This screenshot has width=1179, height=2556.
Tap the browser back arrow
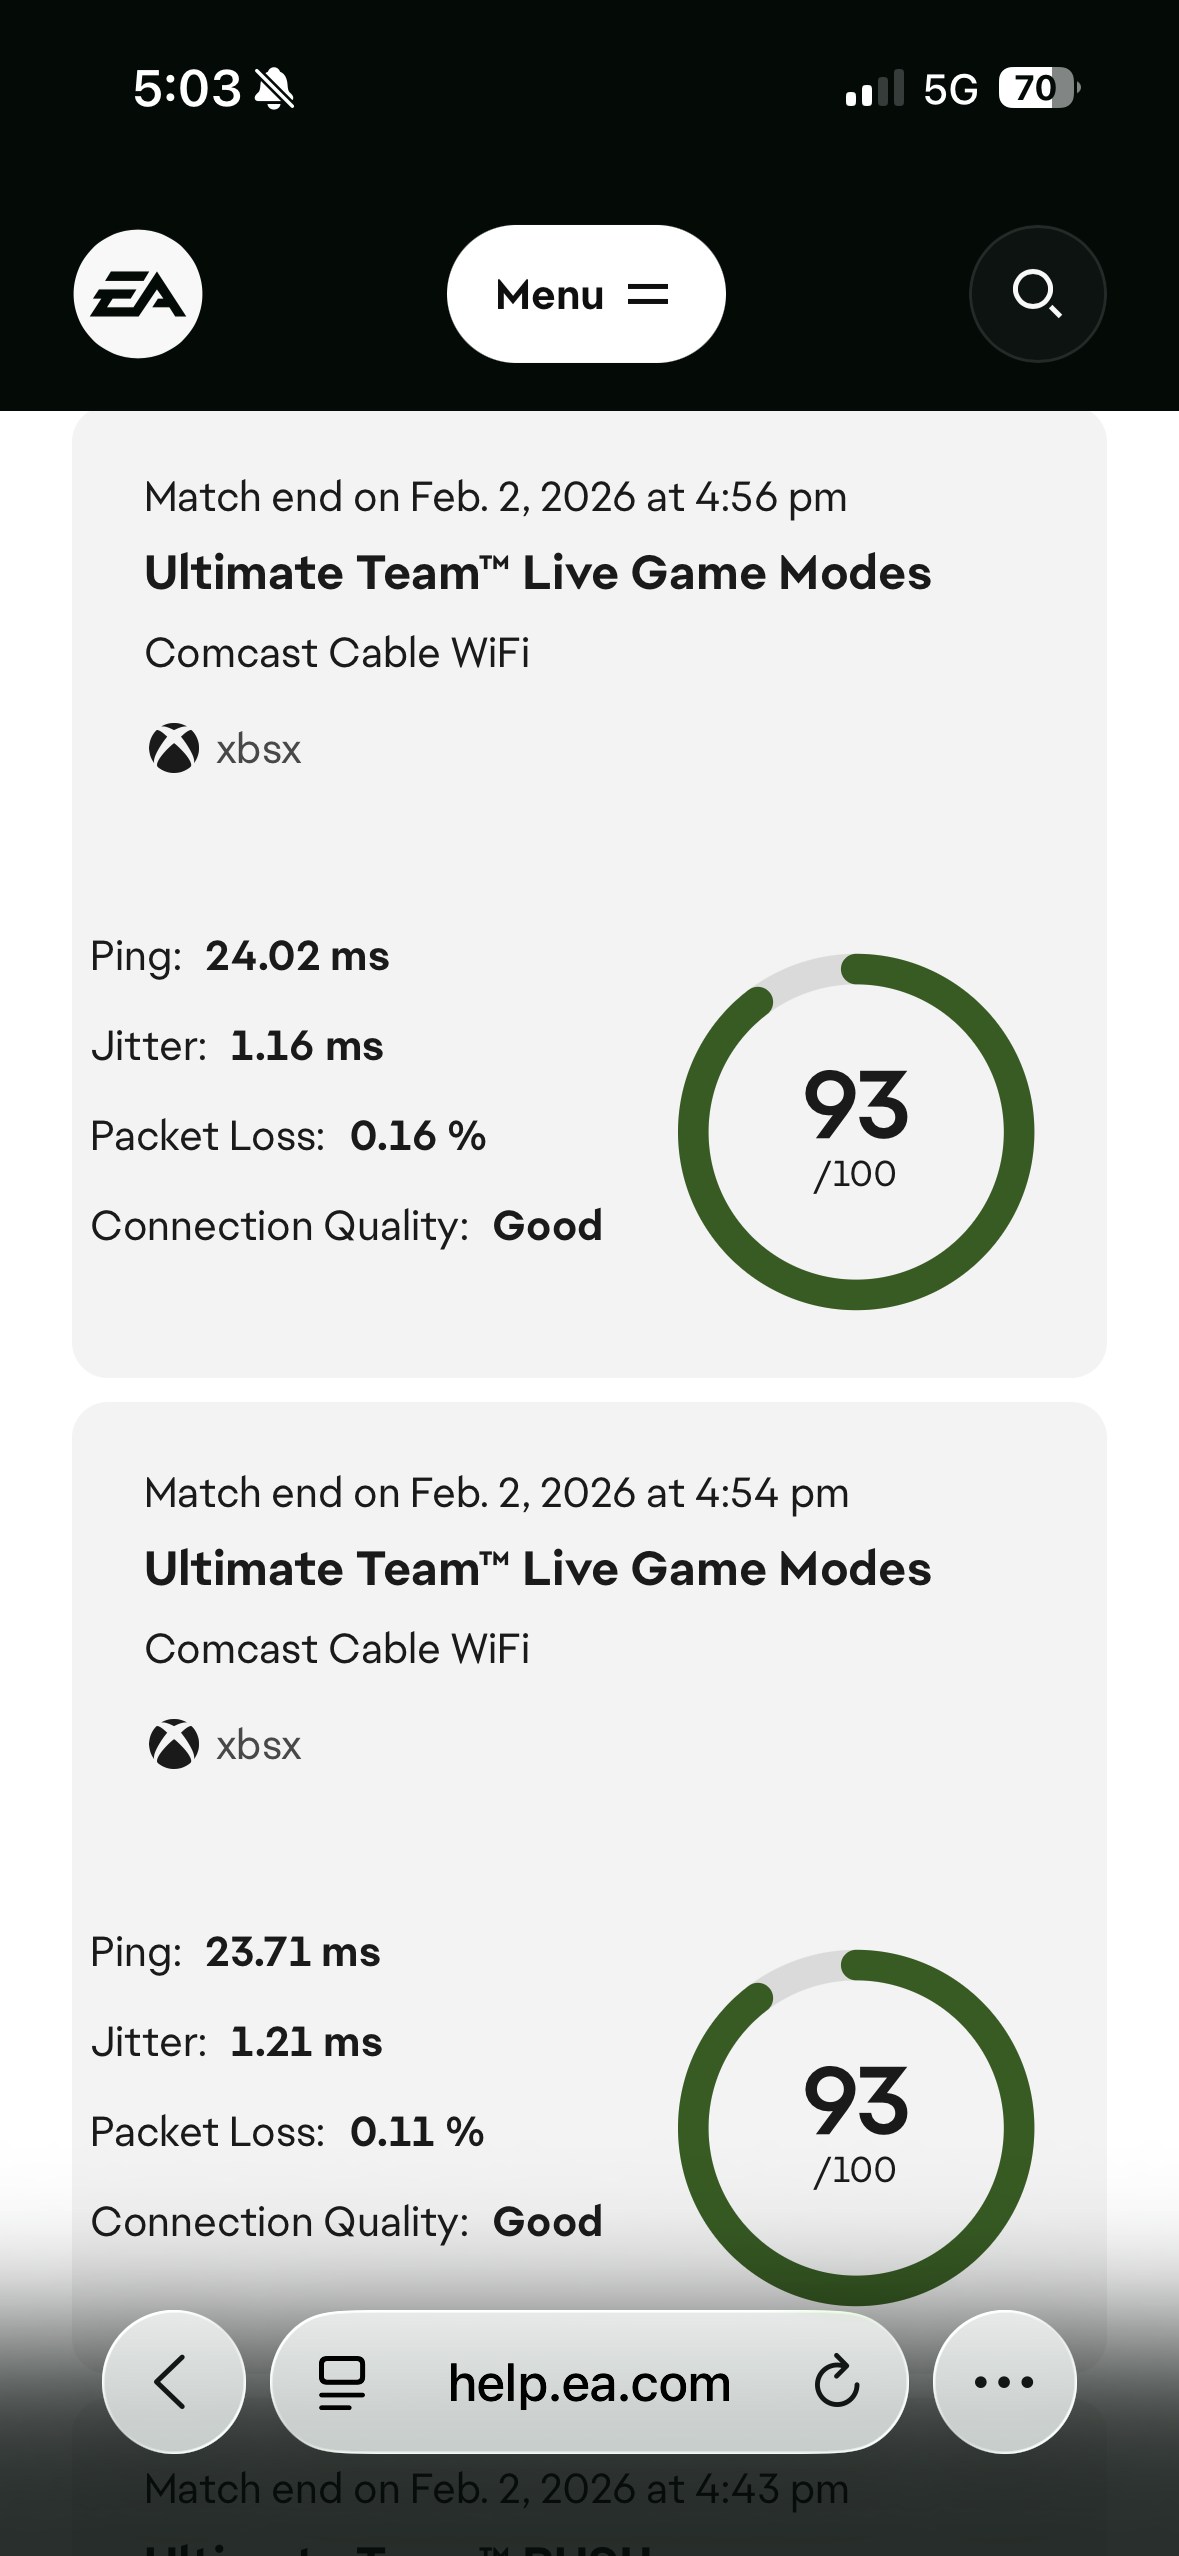click(173, 2382)
